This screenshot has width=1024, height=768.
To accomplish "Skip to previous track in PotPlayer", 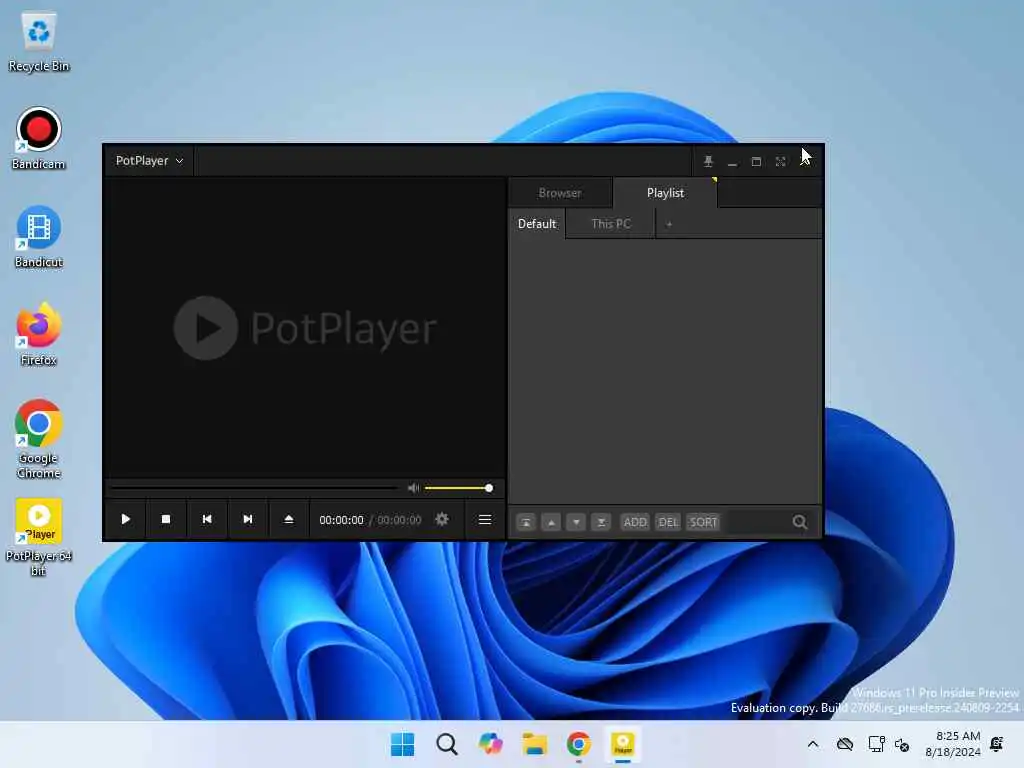I will click(x=207, y=519).
